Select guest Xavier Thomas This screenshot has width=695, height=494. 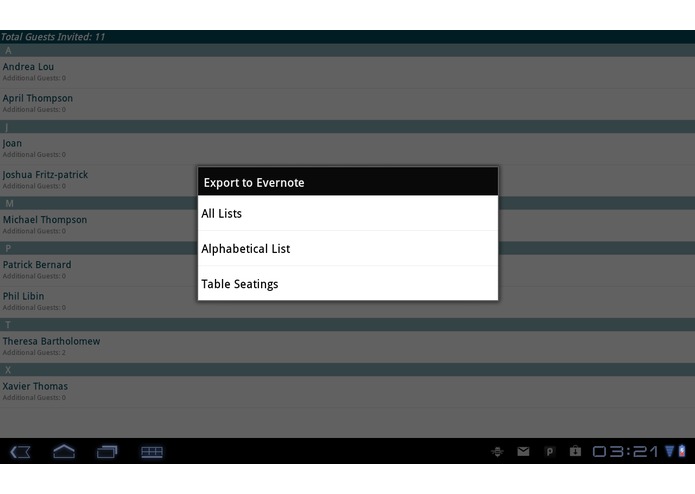(348, 392)
